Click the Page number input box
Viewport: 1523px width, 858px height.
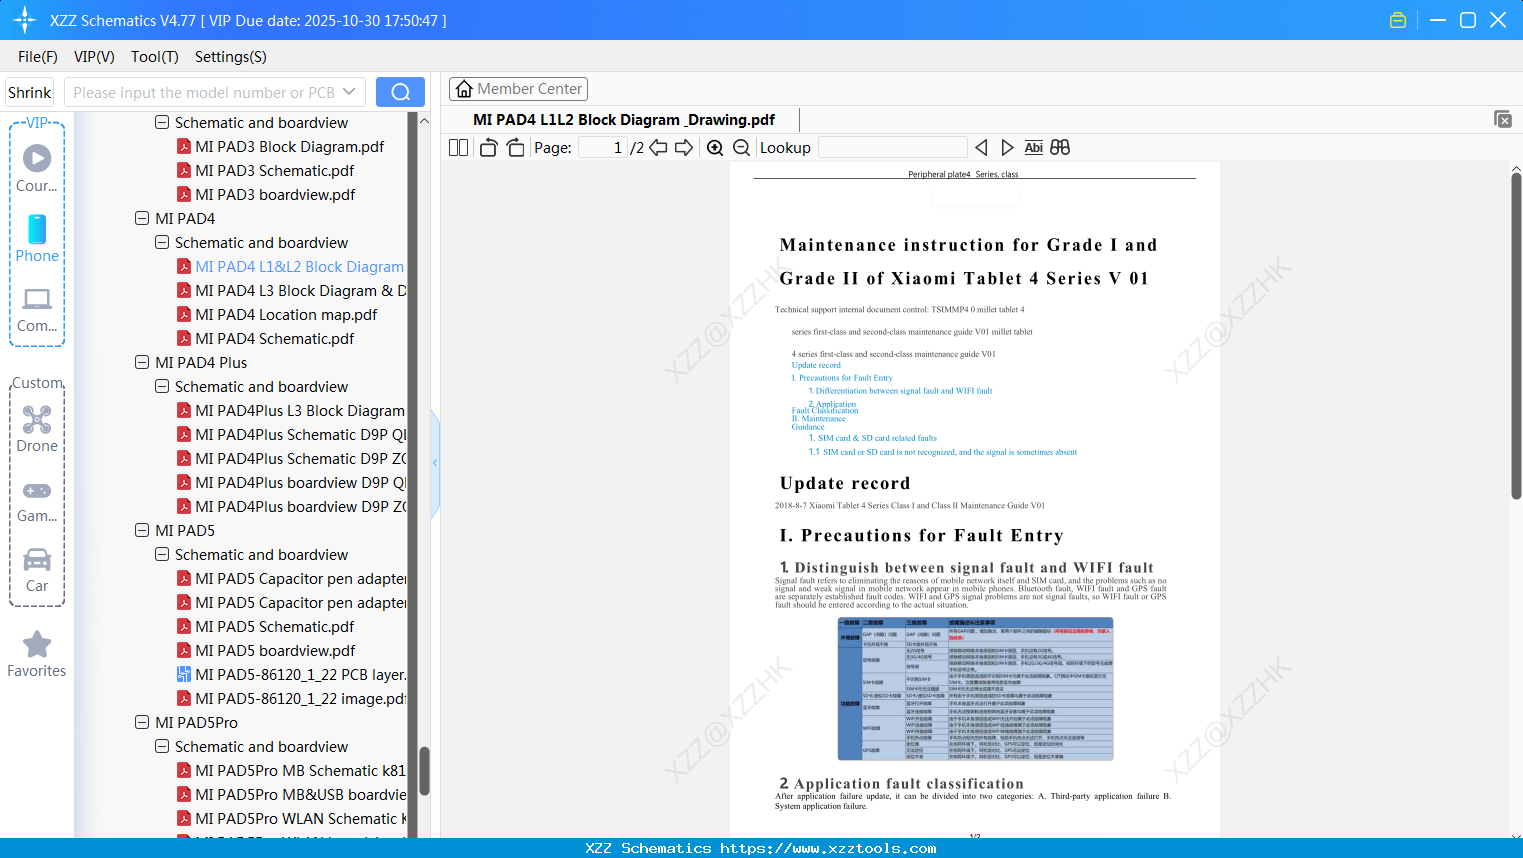603,148
